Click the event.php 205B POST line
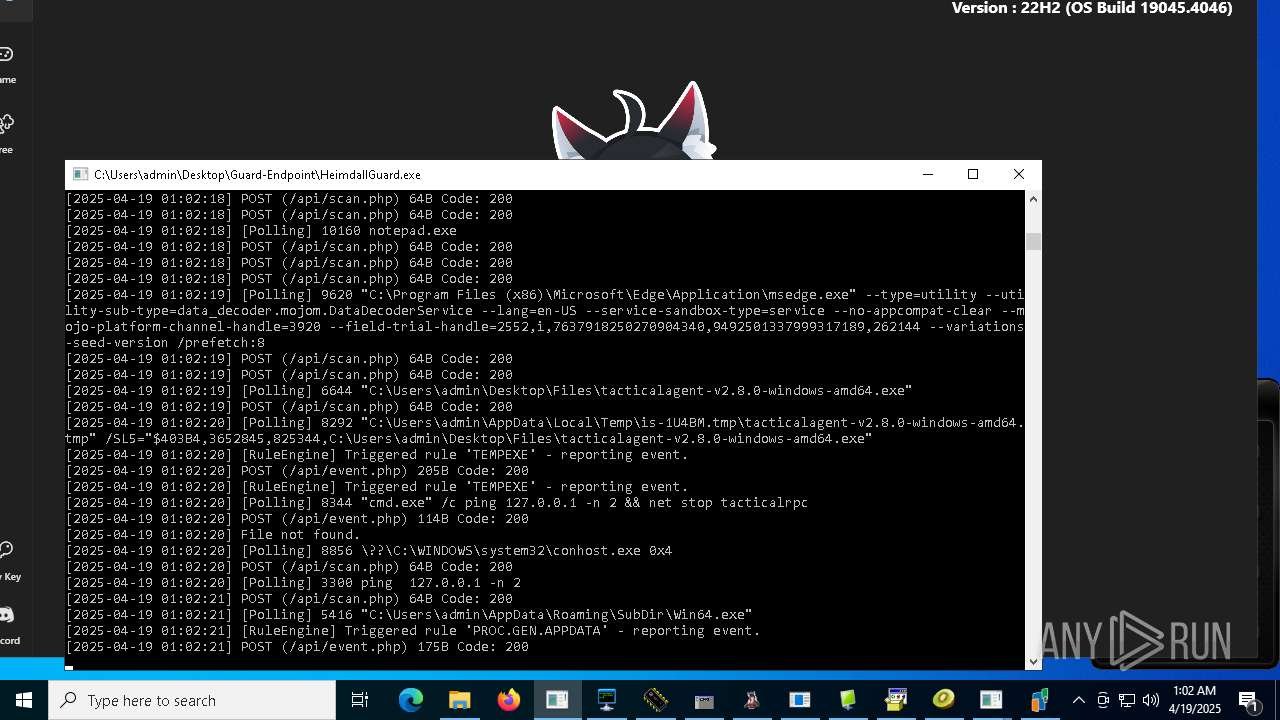Image resolution: width=1280 pixels, height=720 pixels. (x=297, y=471)
